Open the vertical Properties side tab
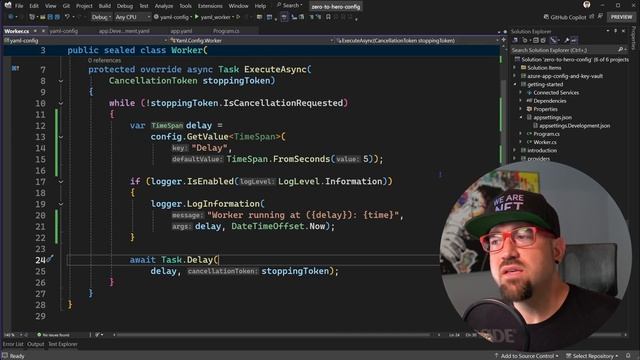Image resolution: width=640 pixels, height=360 pixels. click(x=633, y=38)
